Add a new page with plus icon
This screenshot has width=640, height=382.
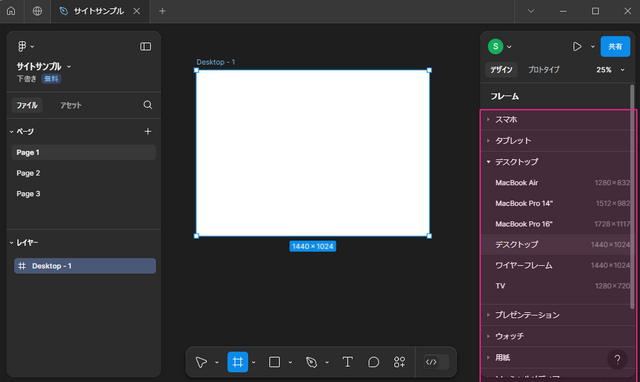[x=148, y=131]
